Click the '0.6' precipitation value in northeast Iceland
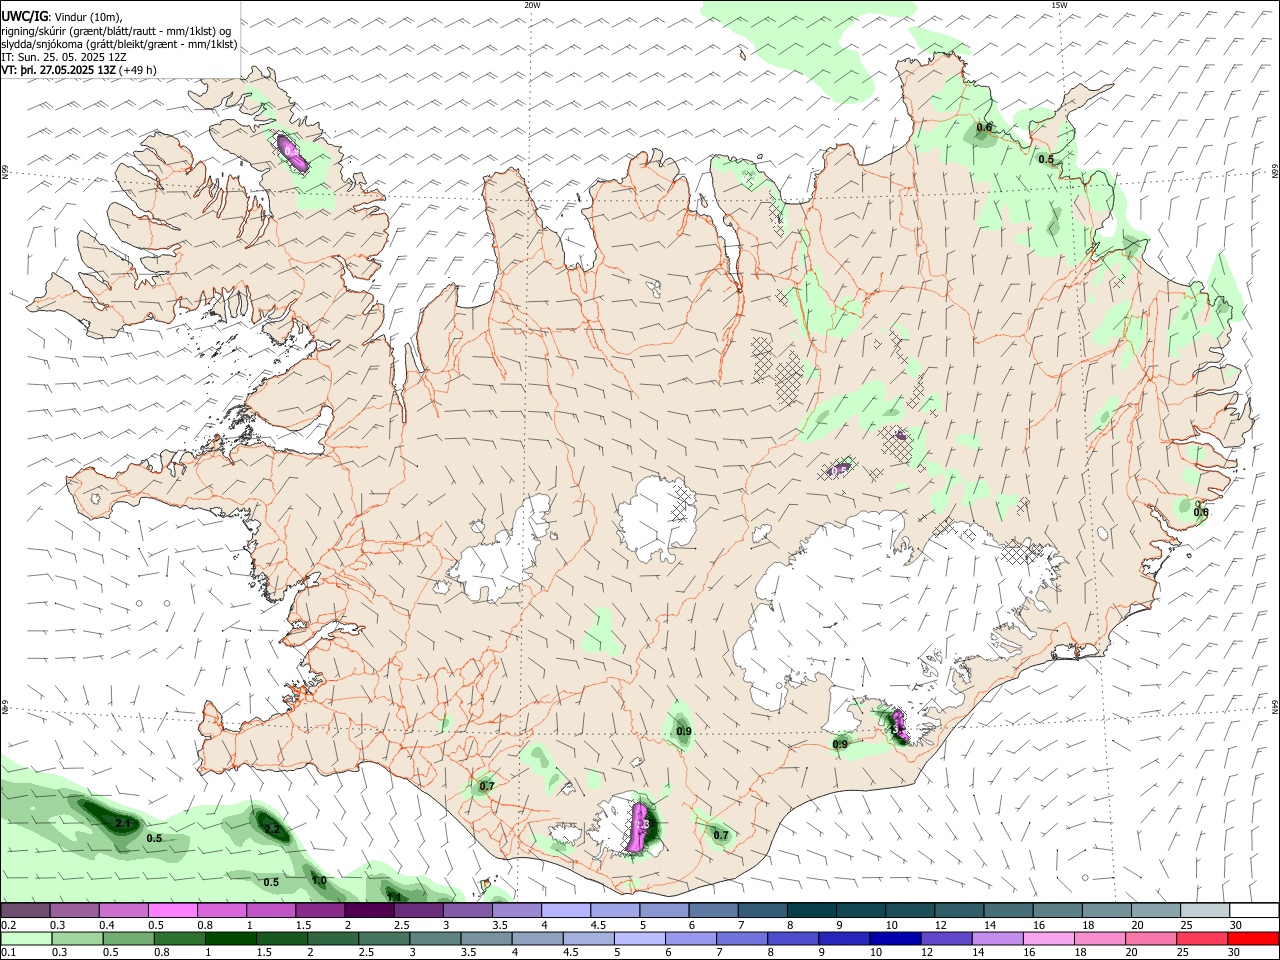 [x=984, y=127]
